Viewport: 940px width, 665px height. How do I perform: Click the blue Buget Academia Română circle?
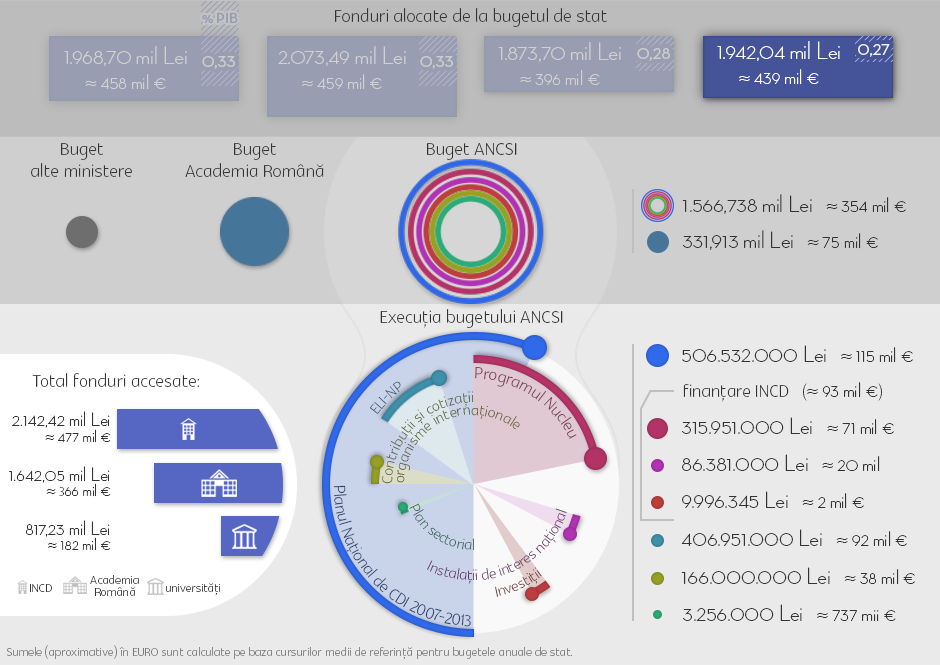pyautogui.click(x=255, y=231)
